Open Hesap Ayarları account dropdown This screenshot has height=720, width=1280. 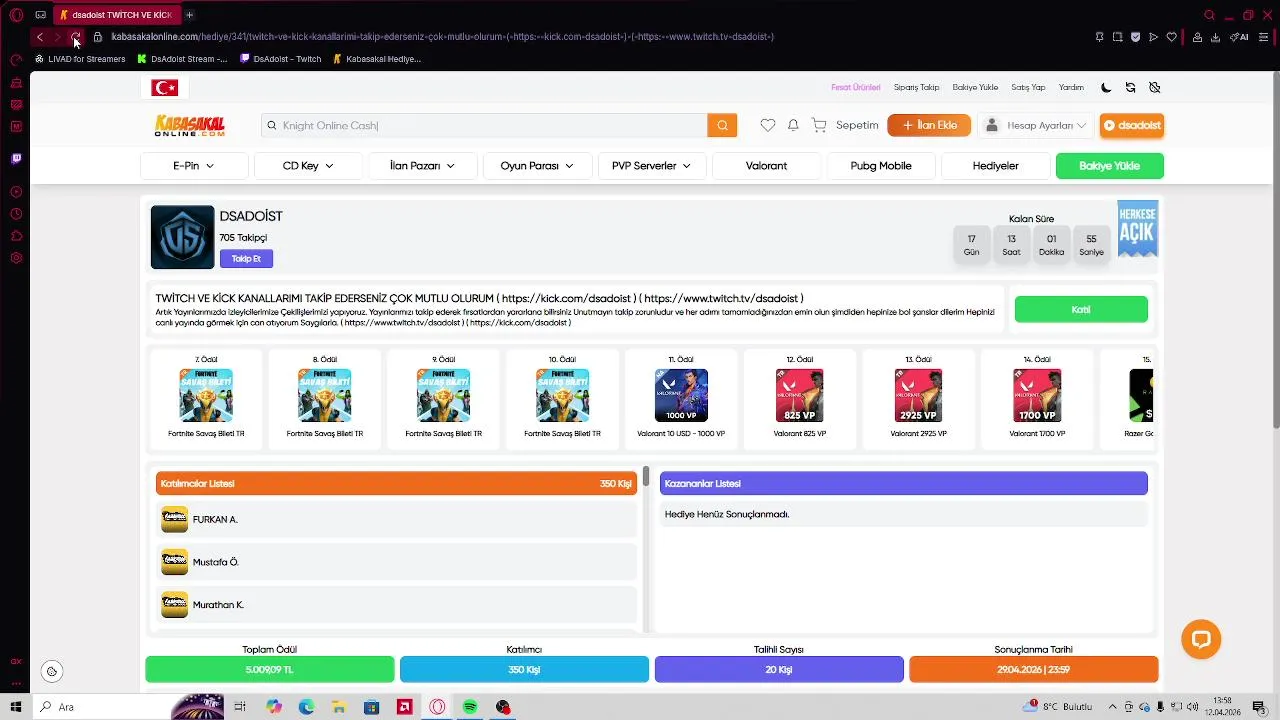coord(1036,125)
